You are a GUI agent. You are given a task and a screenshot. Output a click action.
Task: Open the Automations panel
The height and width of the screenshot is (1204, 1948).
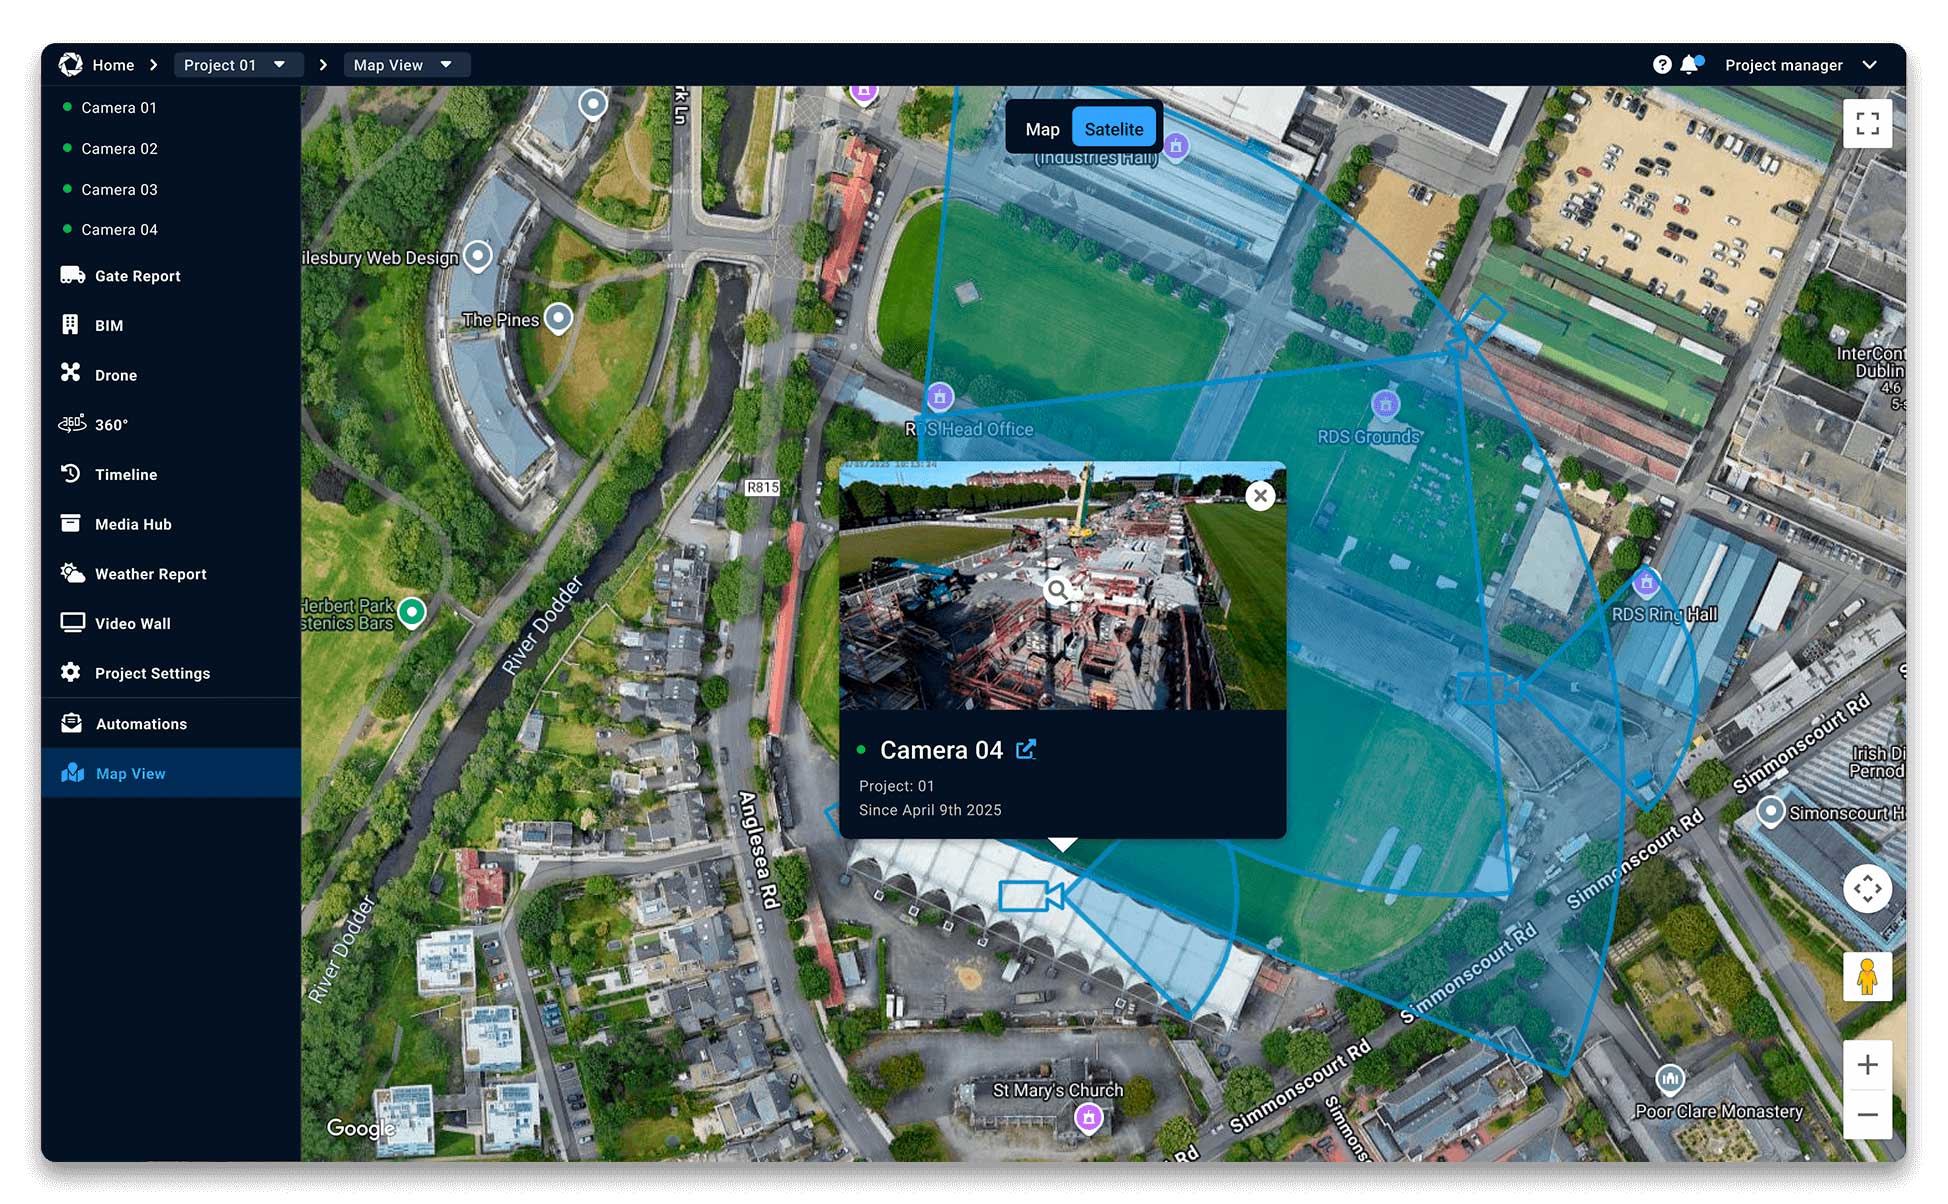point(140,723)
